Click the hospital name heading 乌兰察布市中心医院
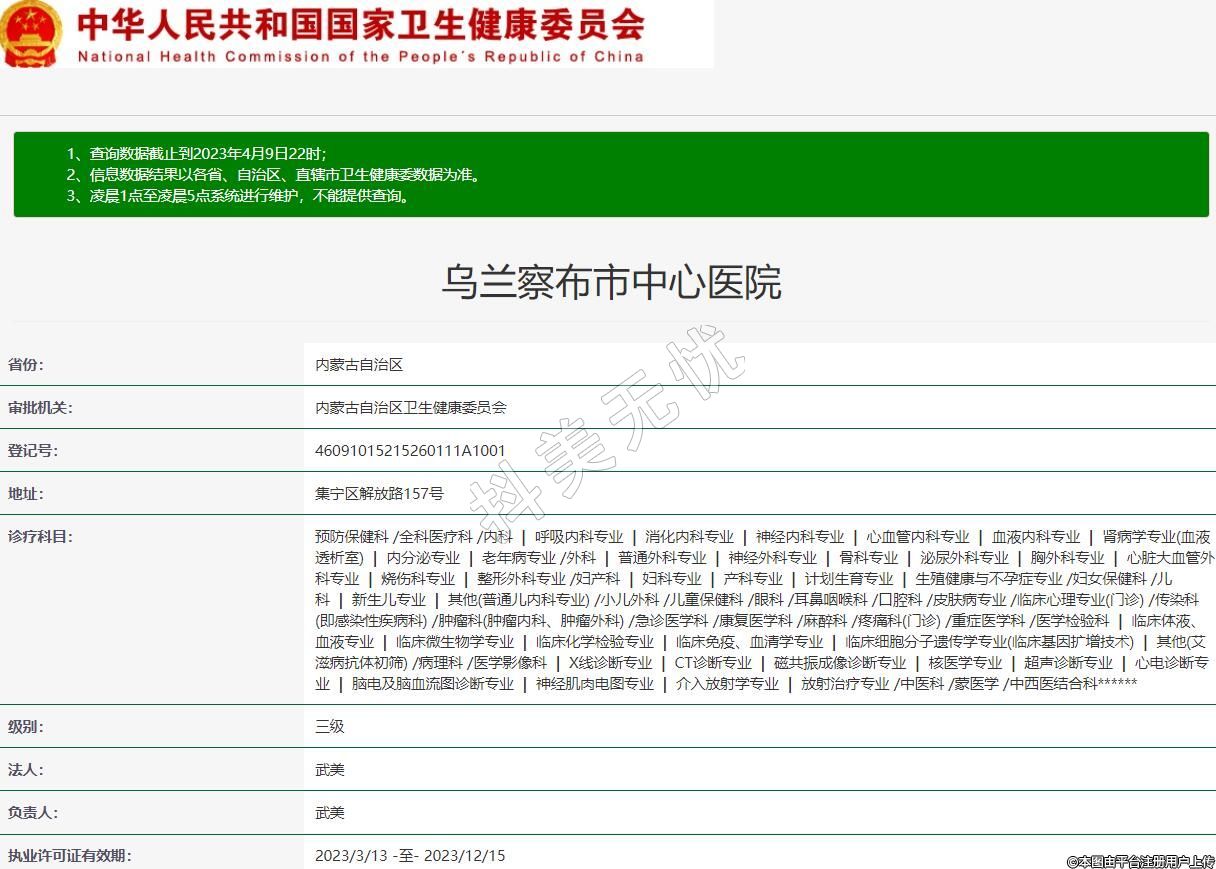 [611, 283]
